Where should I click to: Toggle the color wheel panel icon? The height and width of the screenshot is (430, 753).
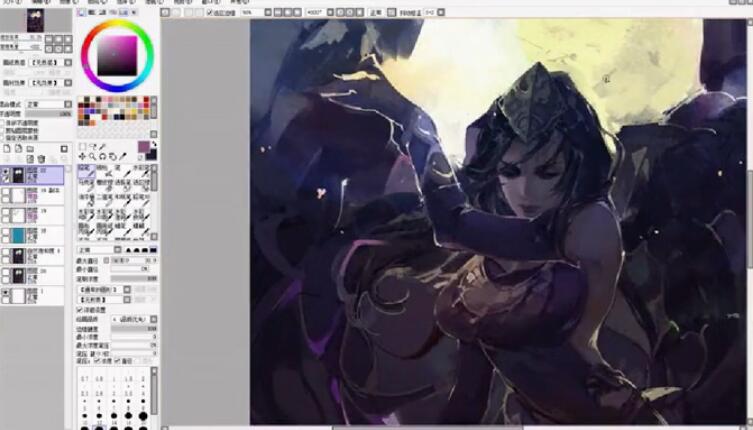[82, 12]
